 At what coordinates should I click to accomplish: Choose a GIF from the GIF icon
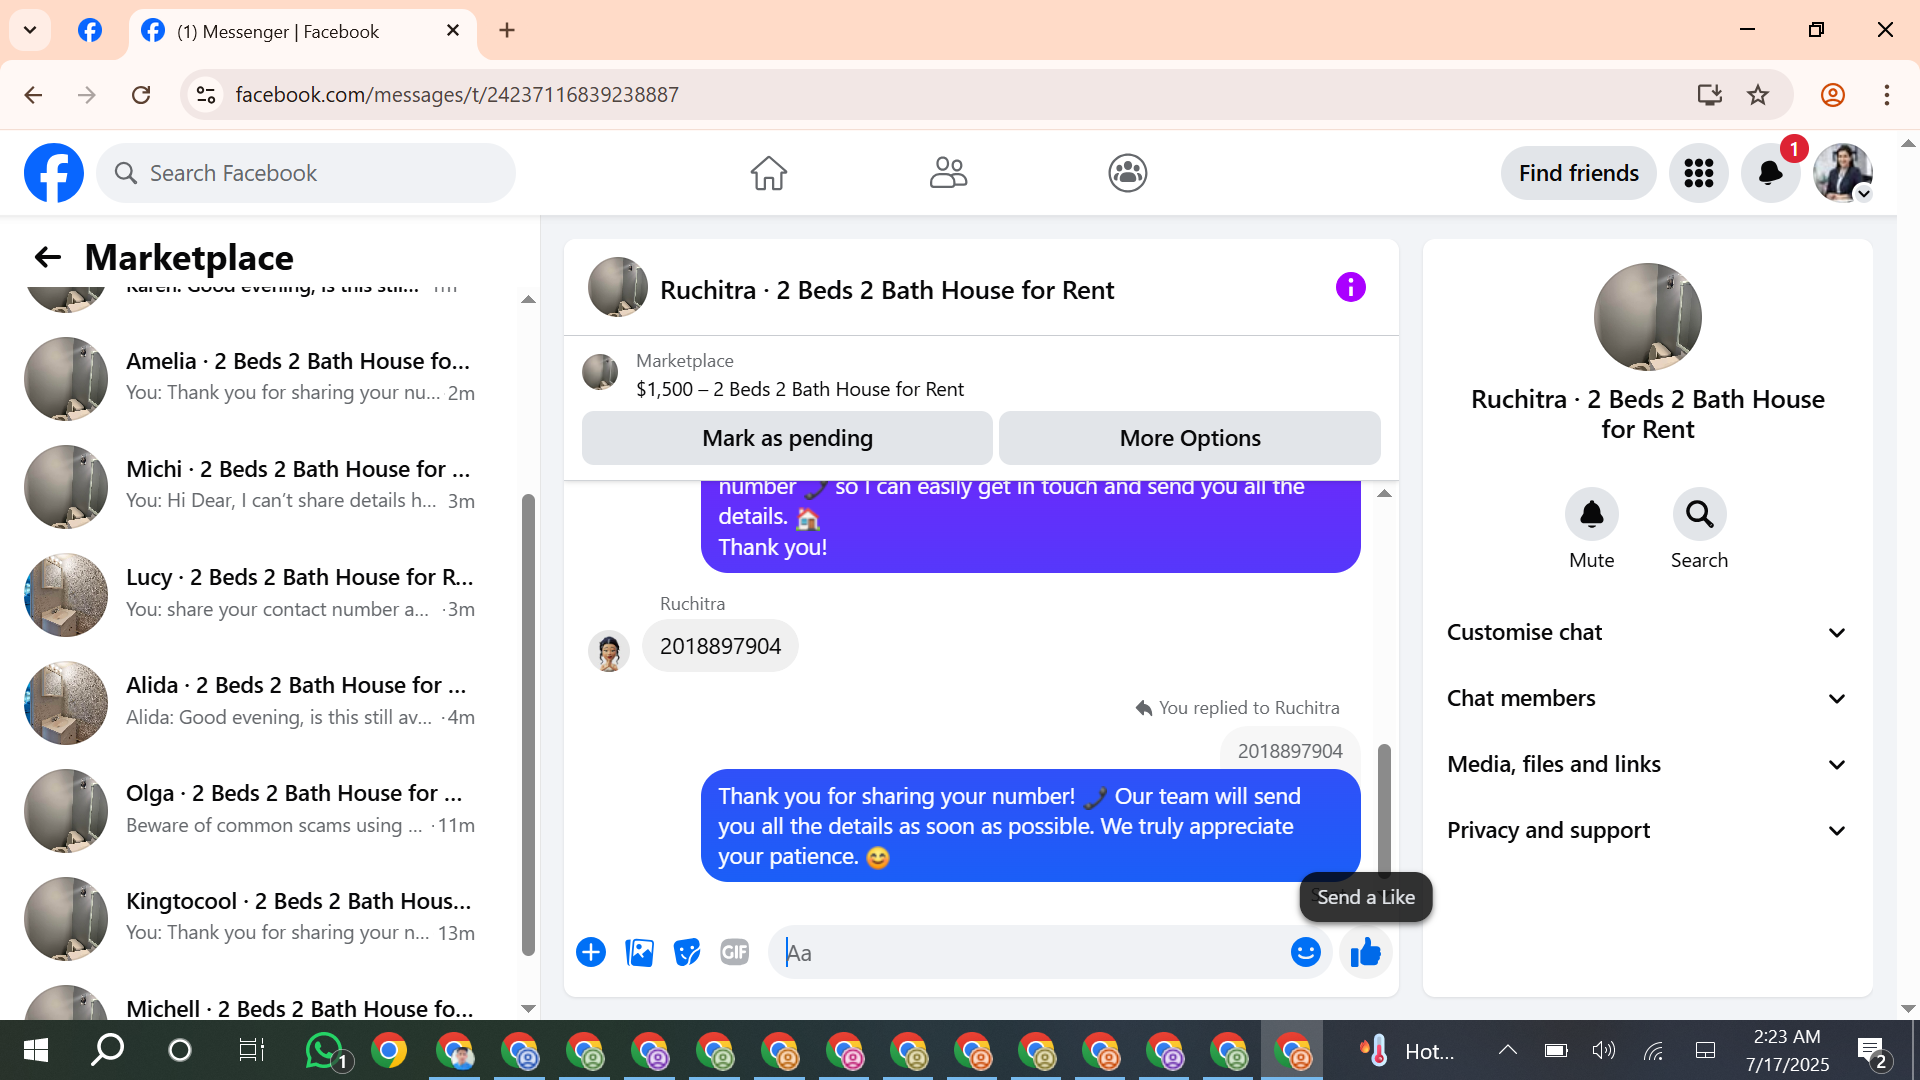pos(735,952)
